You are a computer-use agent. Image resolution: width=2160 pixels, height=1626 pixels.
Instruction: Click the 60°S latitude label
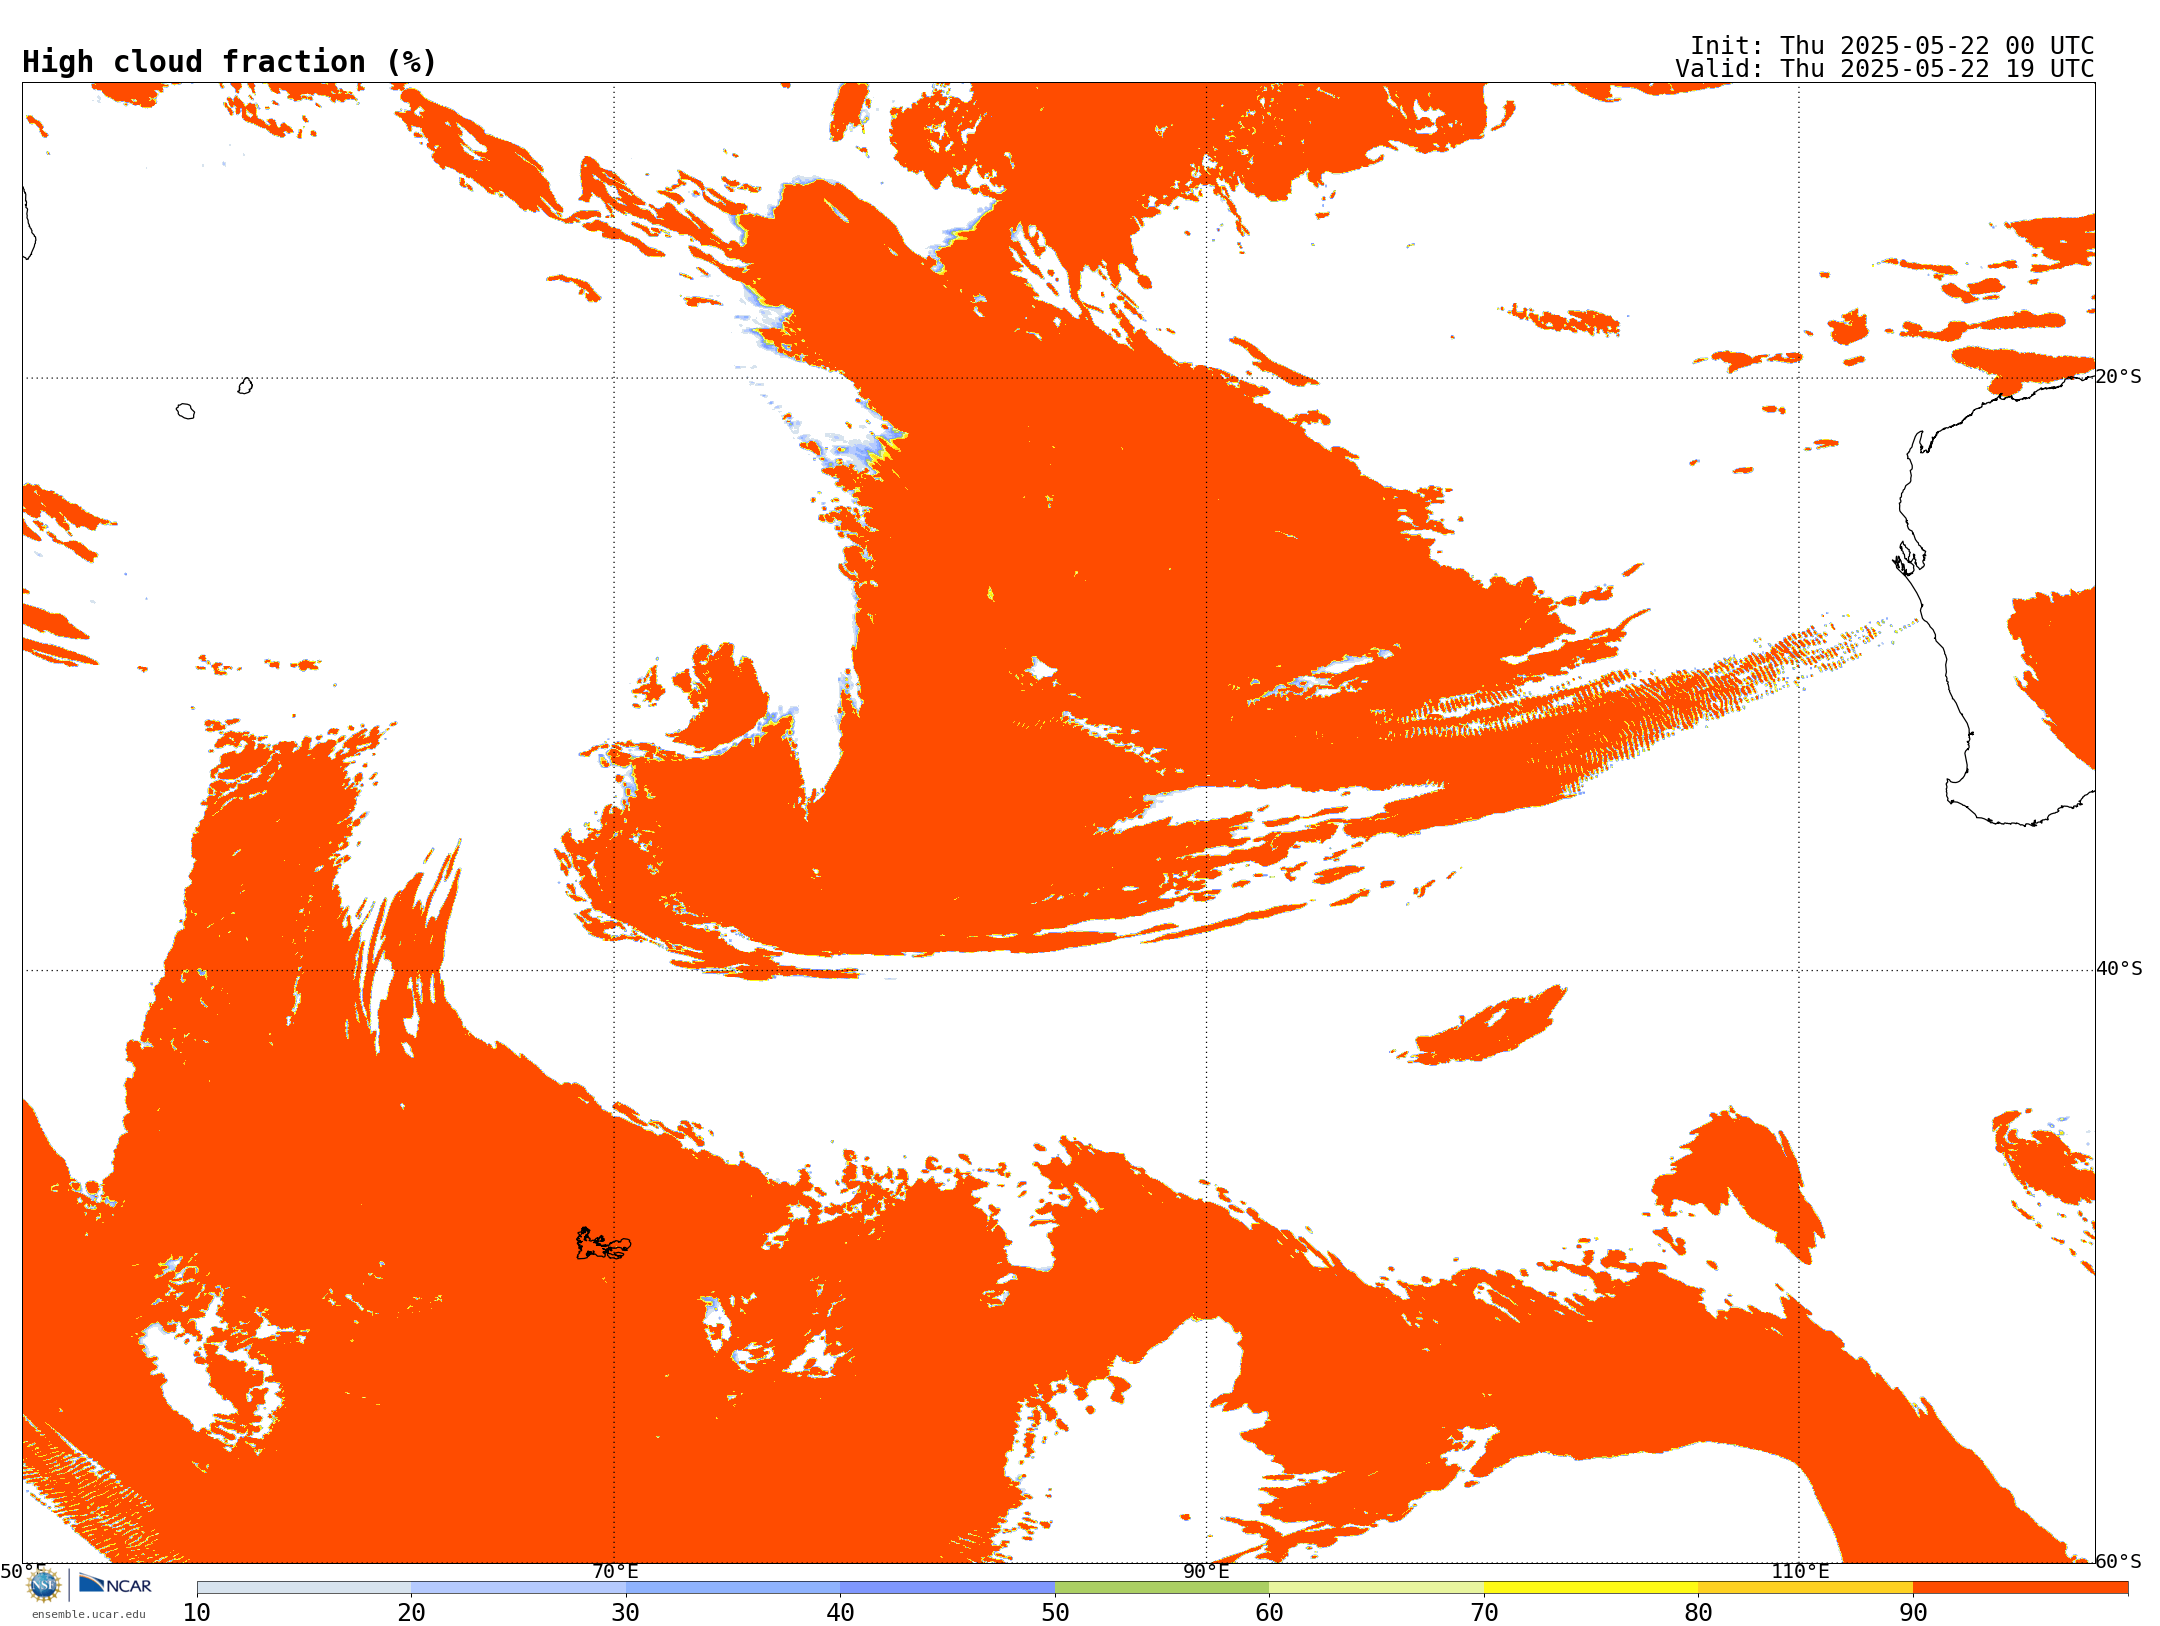[x=2119, y=1561]
